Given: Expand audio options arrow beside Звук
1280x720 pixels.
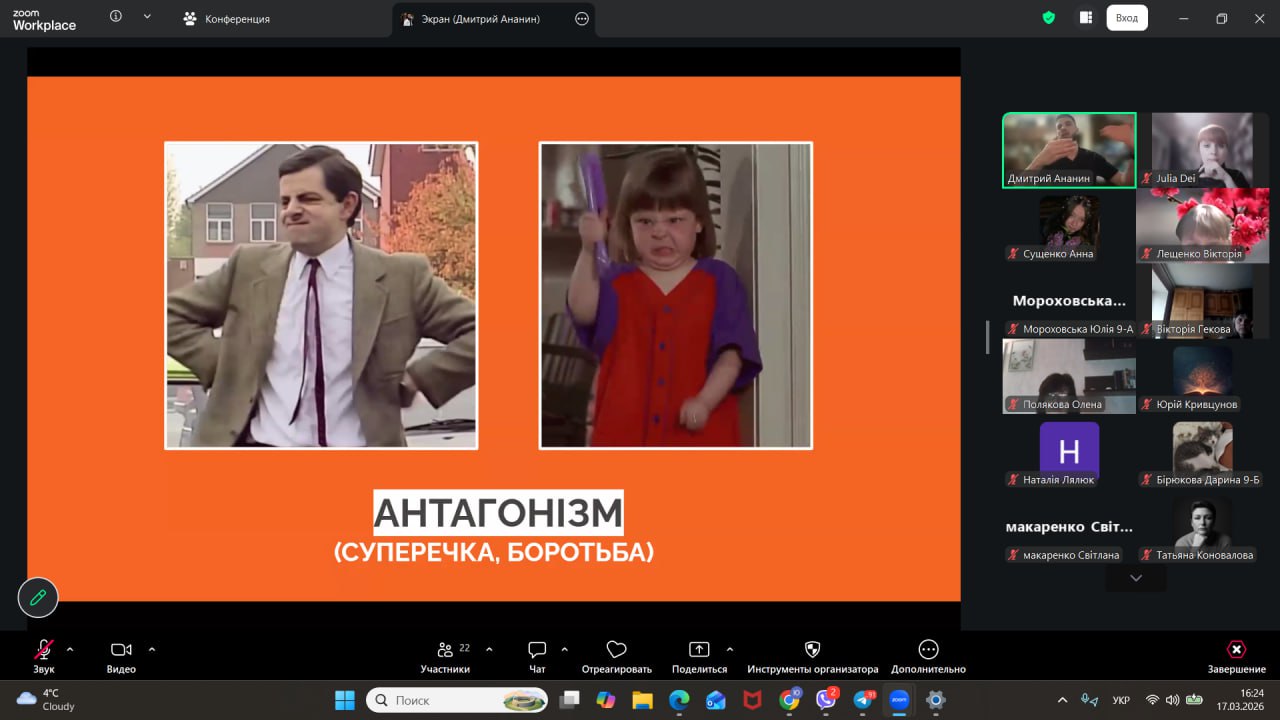Looking at the screenshot, I should click(70, 649).
